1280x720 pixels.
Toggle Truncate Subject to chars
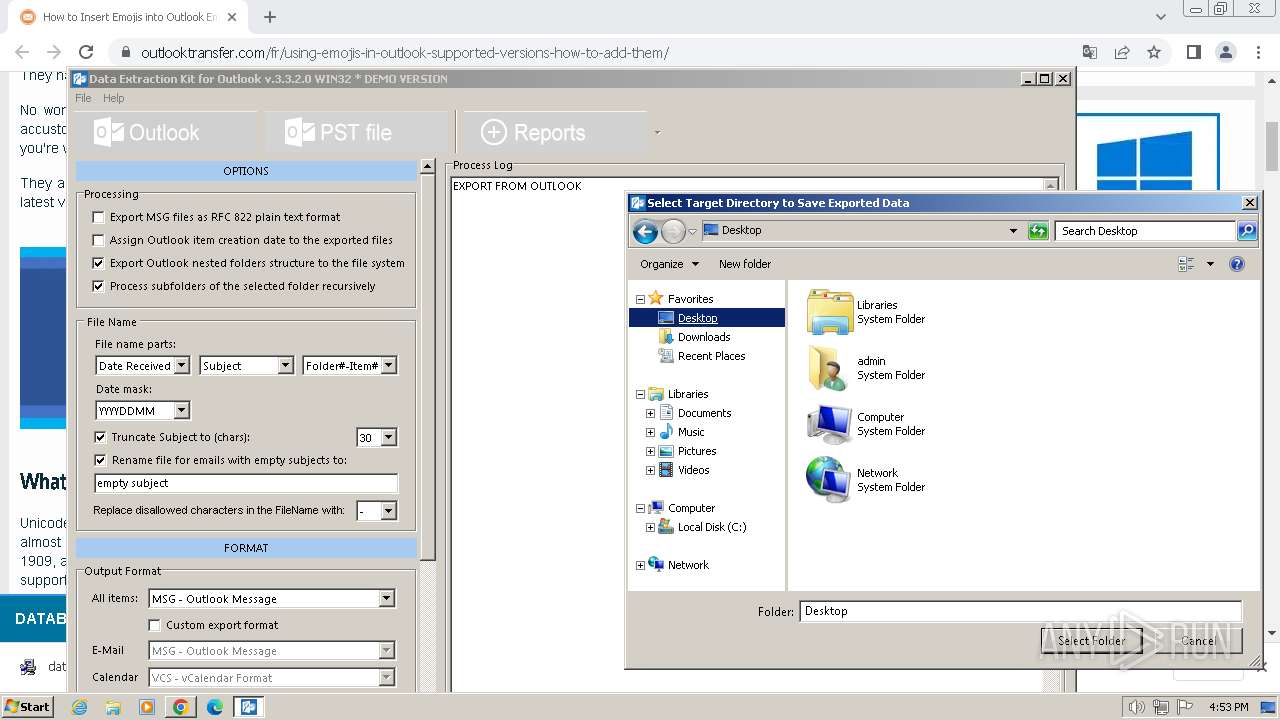pyautogui.click(x=100, y=437)
